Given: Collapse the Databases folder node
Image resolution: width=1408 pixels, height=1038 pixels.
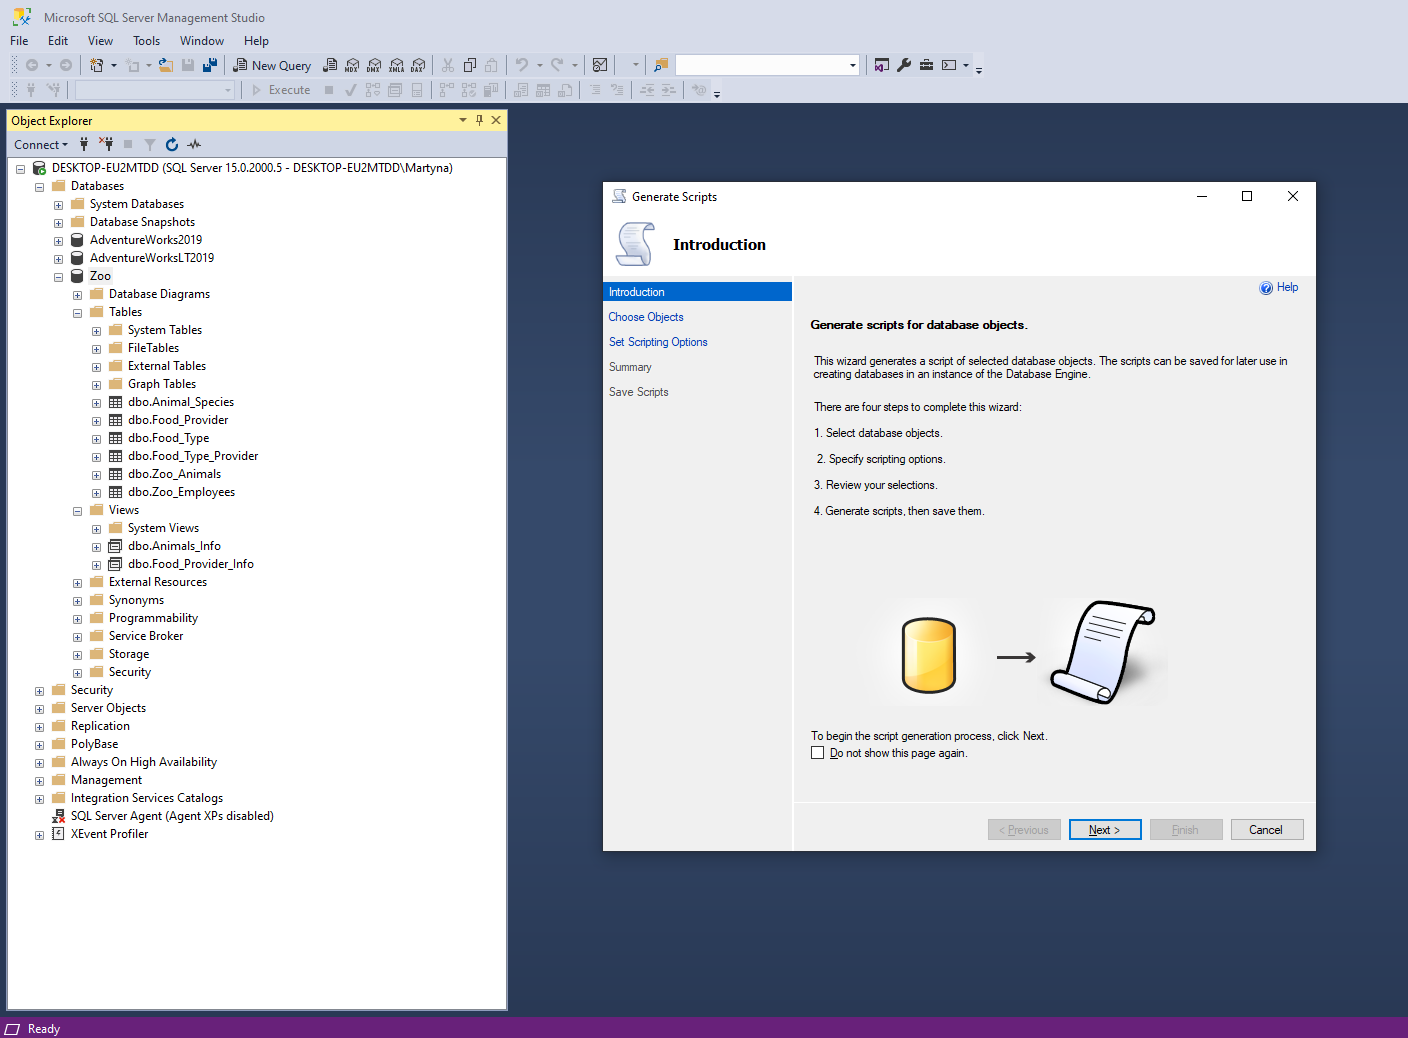Looking at the screenshot, I should (39, 187).
